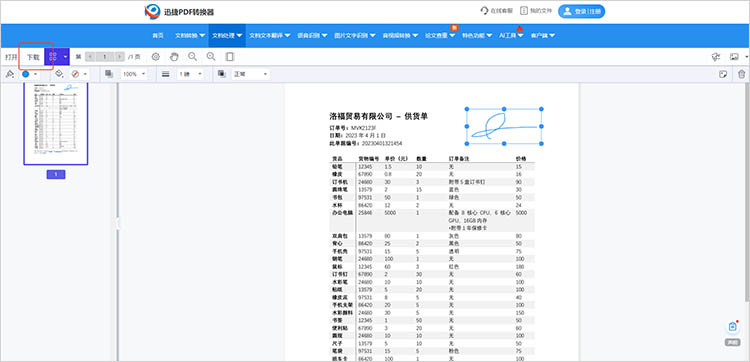Click the 迅捷PDF转换器 logo
Image resolution: width=750 pixels, height=362 pixels.
(x=179, y=11)
